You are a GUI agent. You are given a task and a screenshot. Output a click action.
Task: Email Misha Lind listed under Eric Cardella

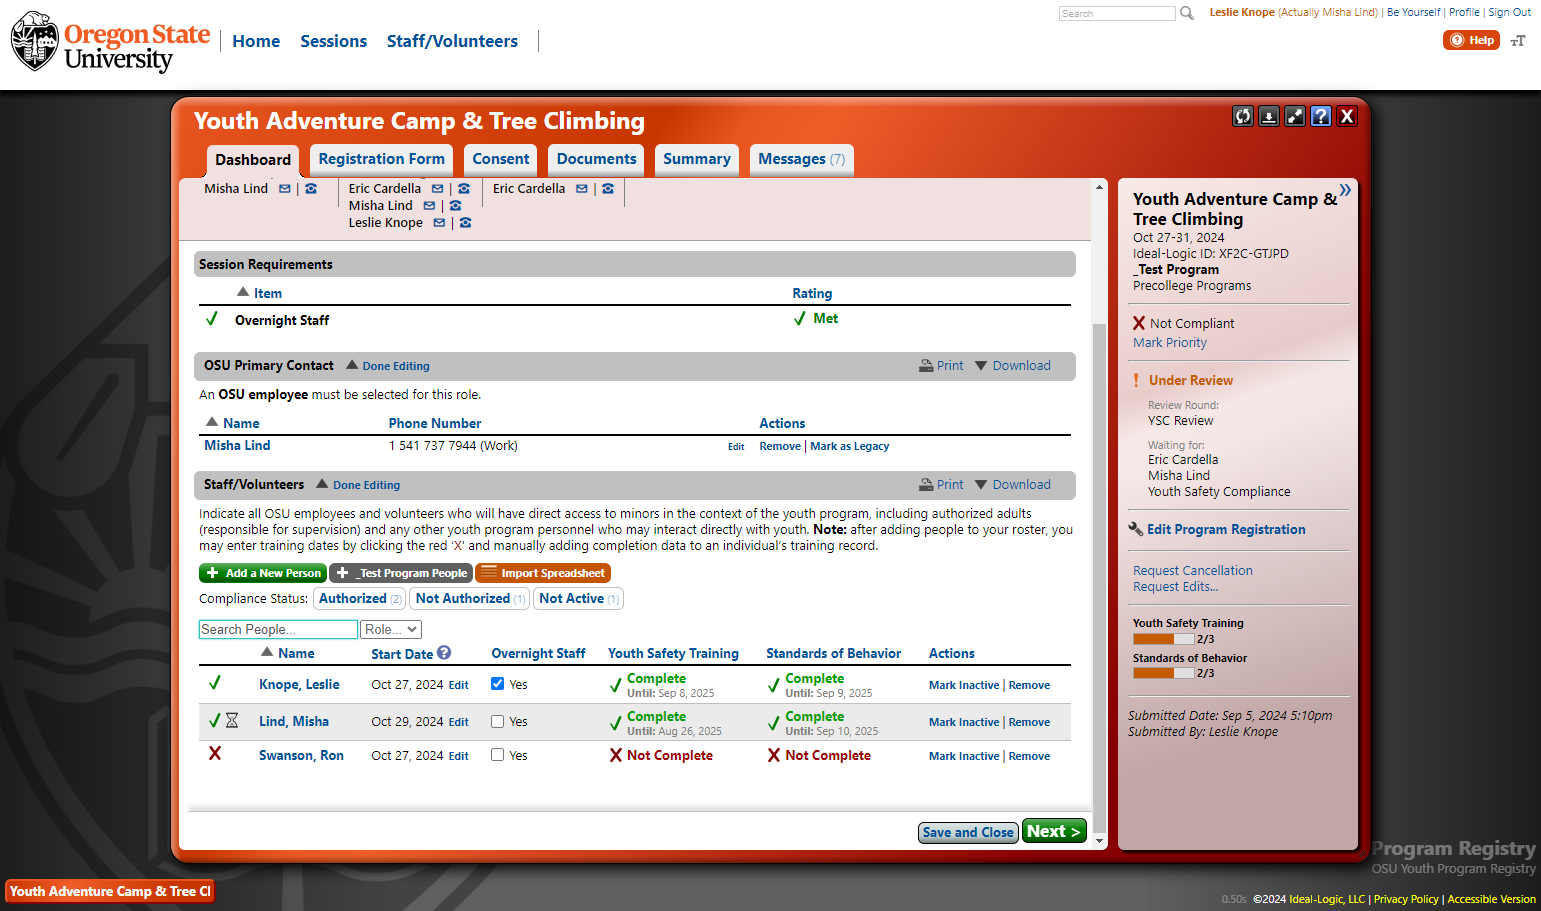[429, 206]
